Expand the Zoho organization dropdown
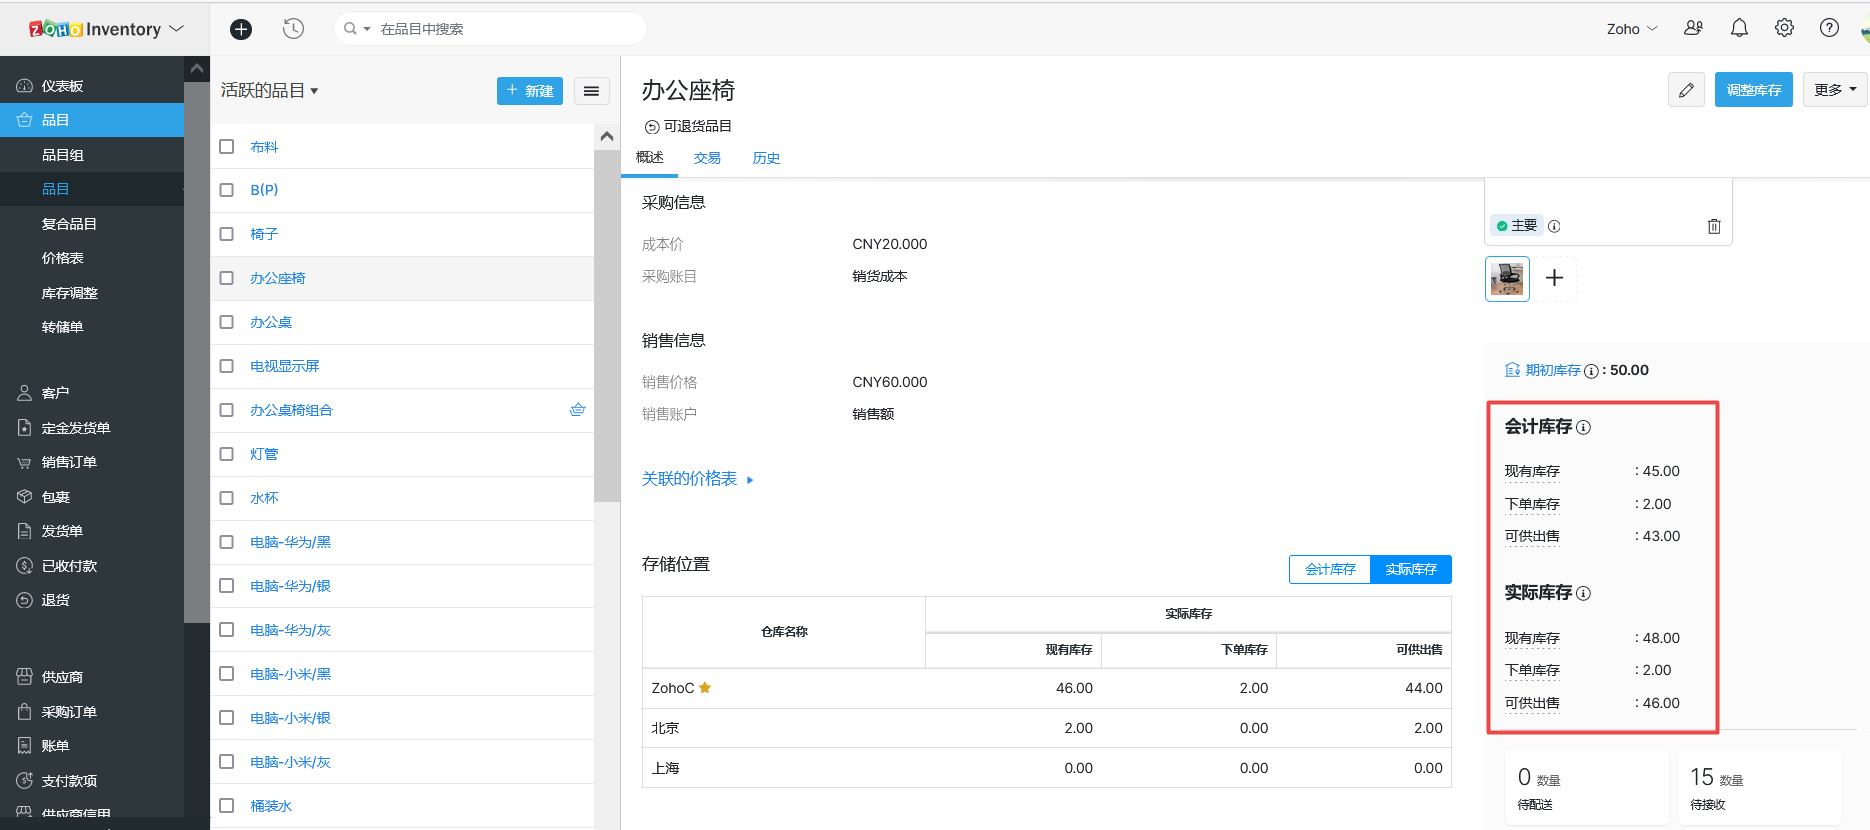The image size is (1870, 830). (x=1631, y=29)
